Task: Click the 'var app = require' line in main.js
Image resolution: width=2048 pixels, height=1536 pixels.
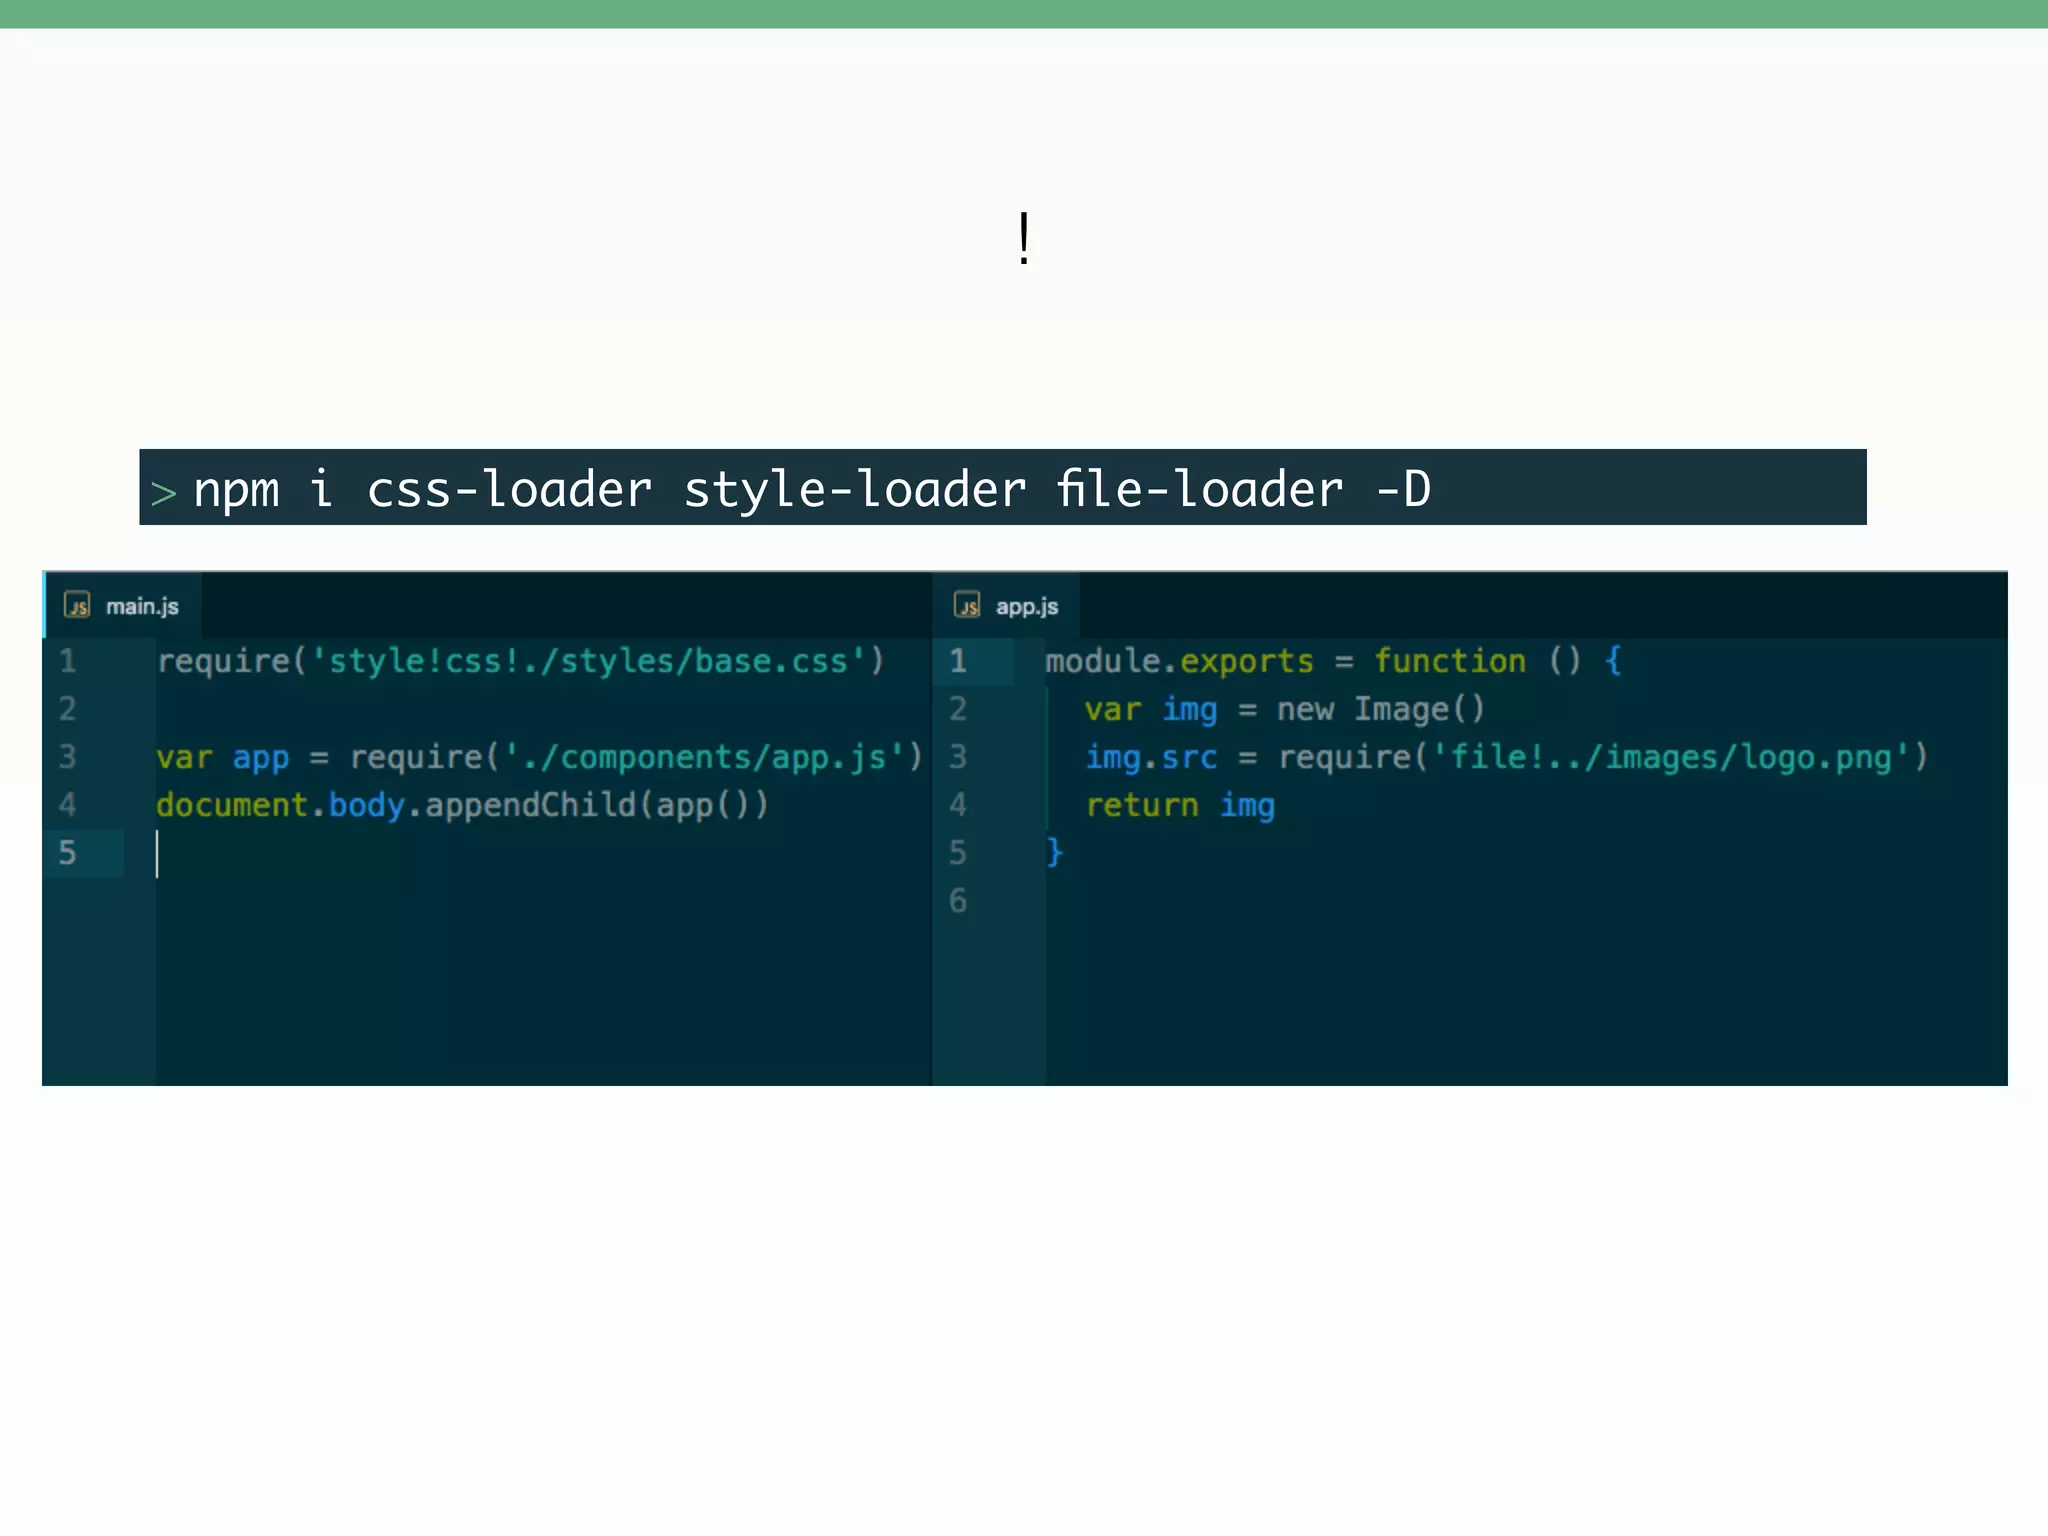Action: point(539,757)
